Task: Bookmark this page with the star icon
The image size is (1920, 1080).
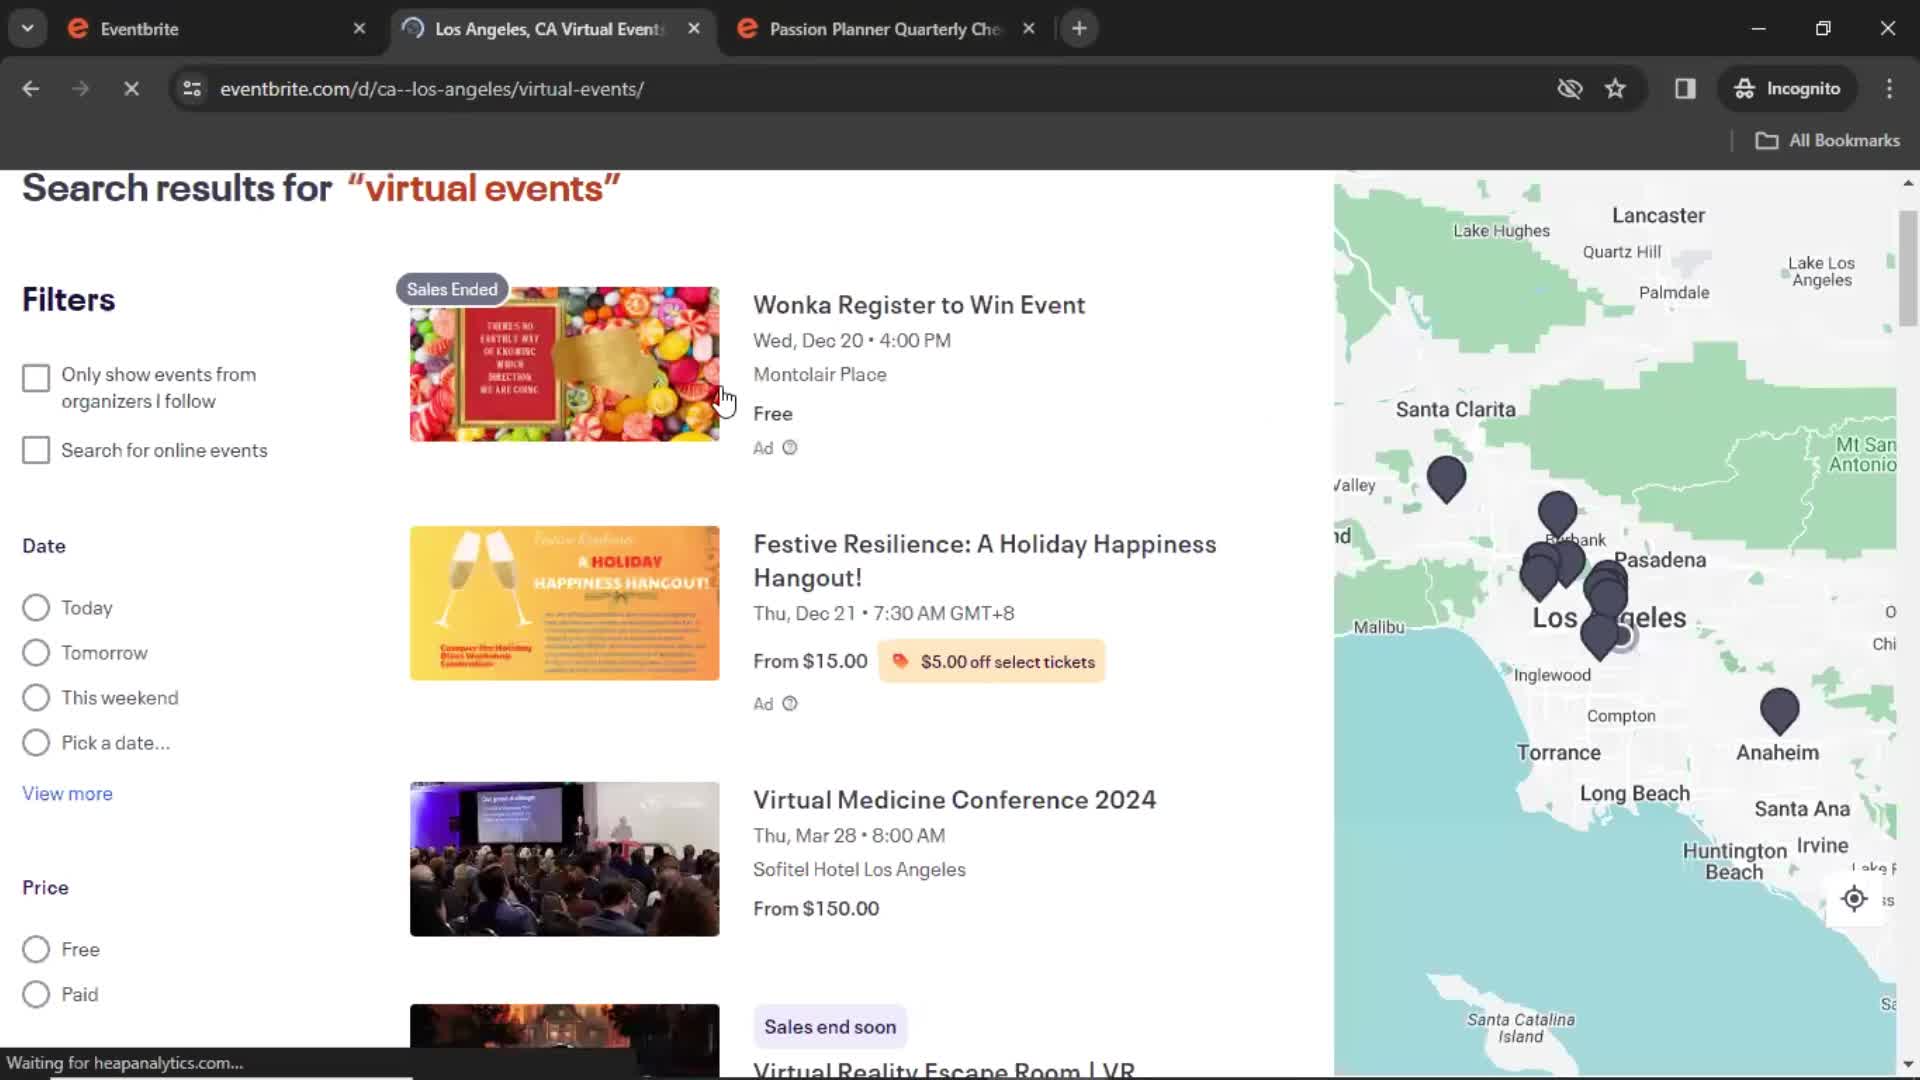Action: click(1615, 89)
